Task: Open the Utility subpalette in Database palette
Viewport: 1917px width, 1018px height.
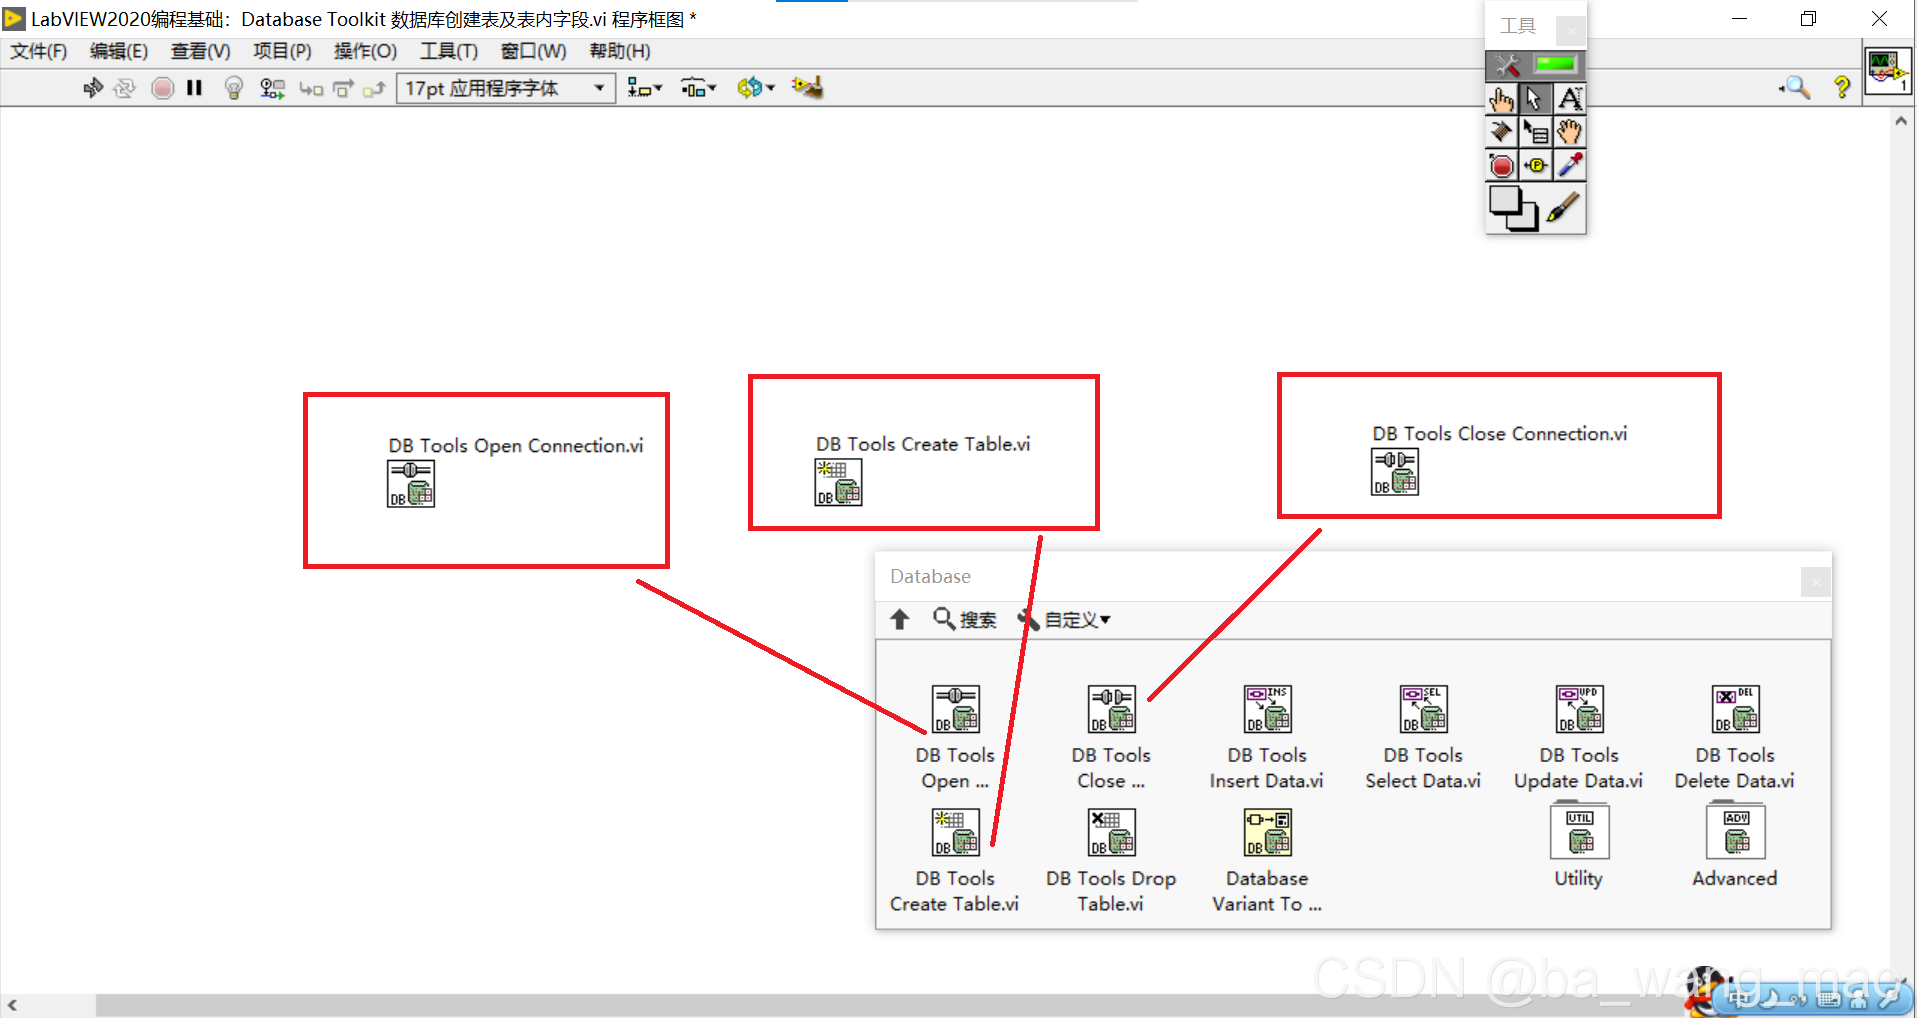Action: (1578, 832)
